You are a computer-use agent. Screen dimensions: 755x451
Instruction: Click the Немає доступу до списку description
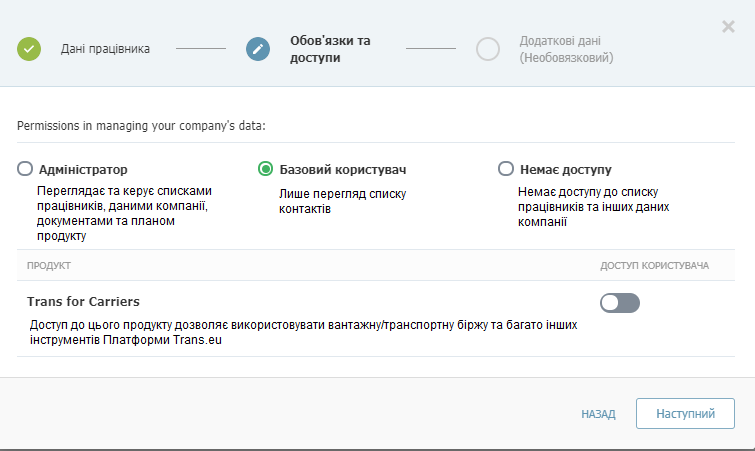click(x=593, y=207)
